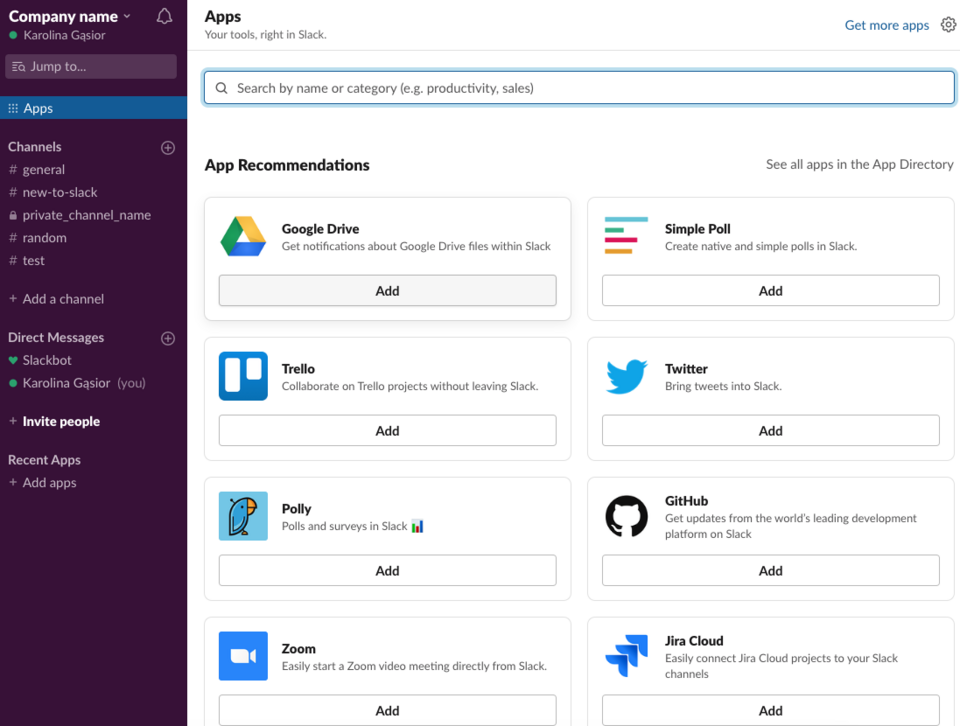Click the Zoom camera icon

tap(243, 656)
